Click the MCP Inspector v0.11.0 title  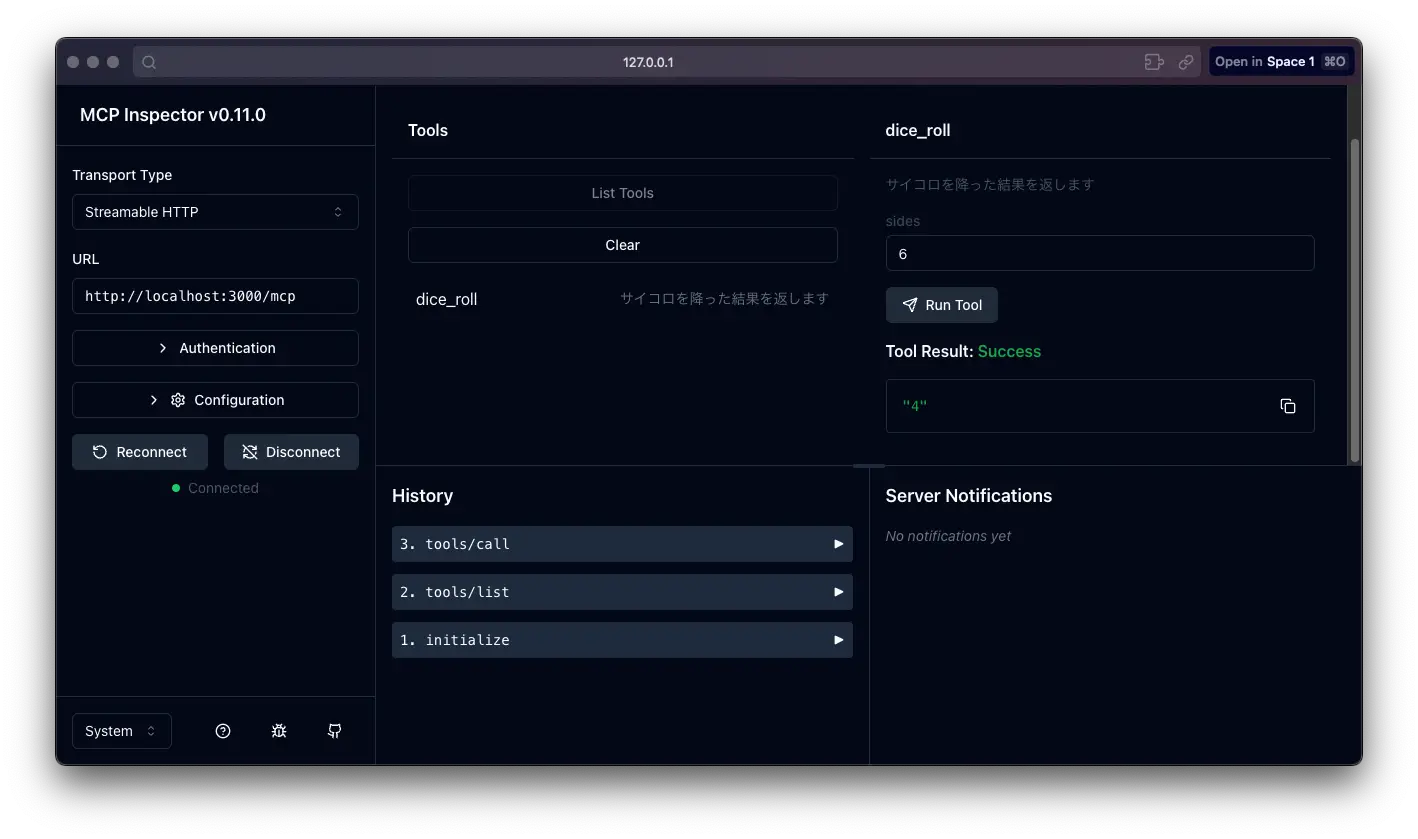[173, 115]
